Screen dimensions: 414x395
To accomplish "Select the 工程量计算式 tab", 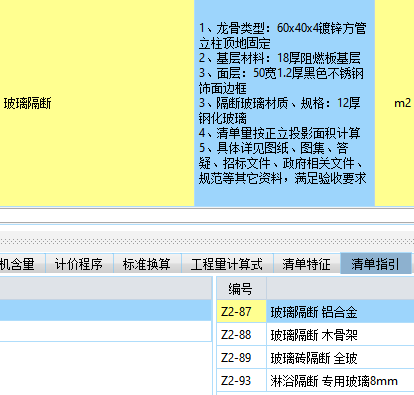I will click(227, 264).
